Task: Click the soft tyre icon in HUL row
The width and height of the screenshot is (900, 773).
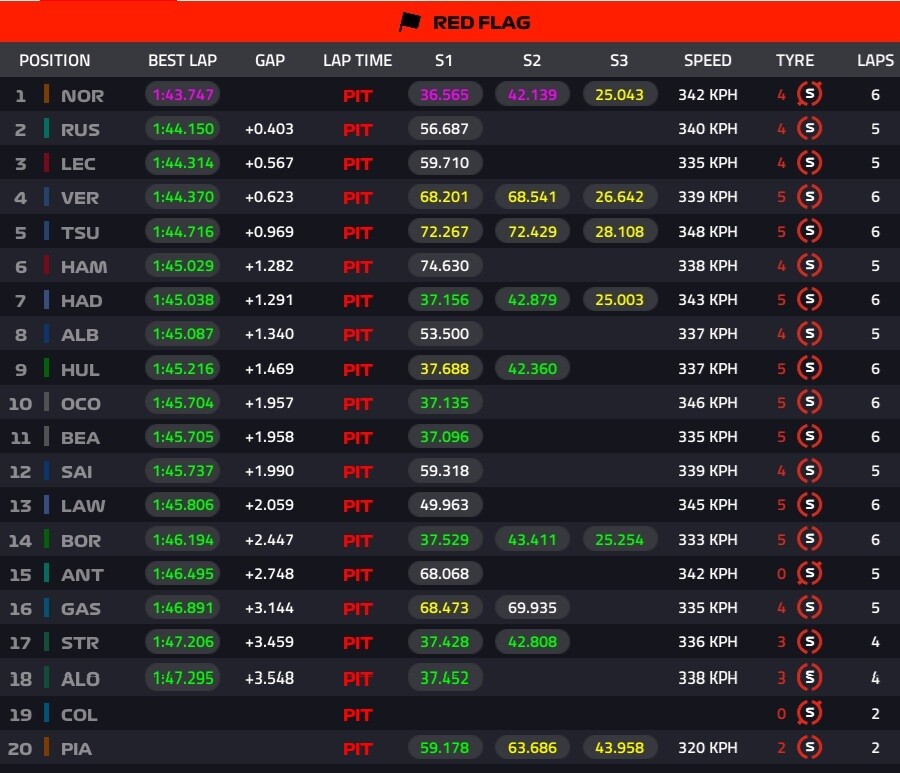Action: point(809,368)
